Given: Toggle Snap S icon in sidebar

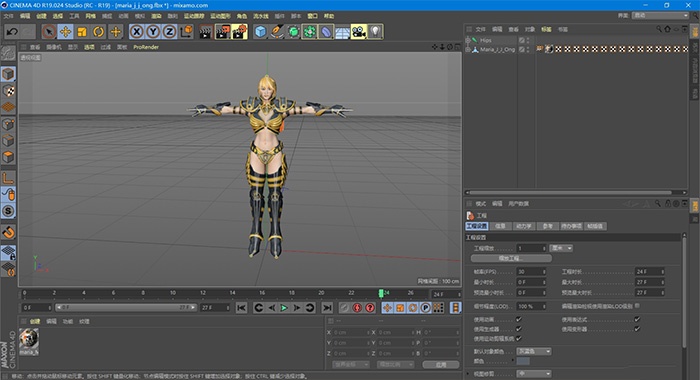Looking at the screenshot, I should [x=8, y=211].
